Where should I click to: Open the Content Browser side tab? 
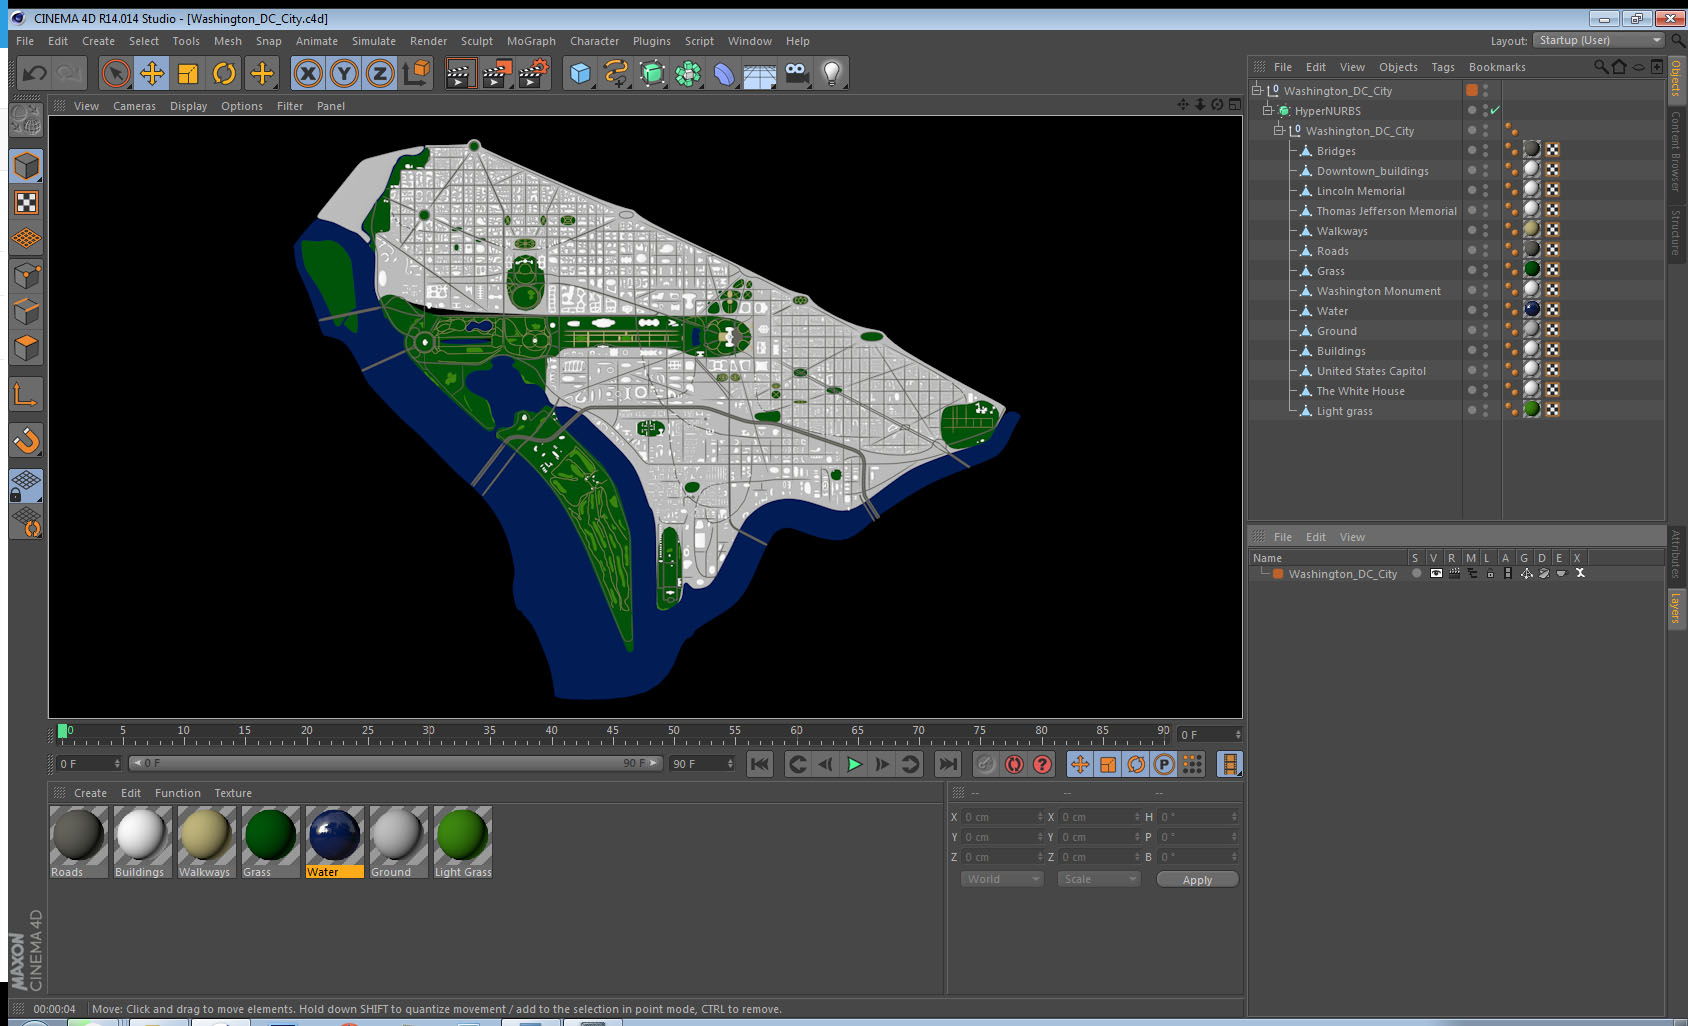(1676, 151)
